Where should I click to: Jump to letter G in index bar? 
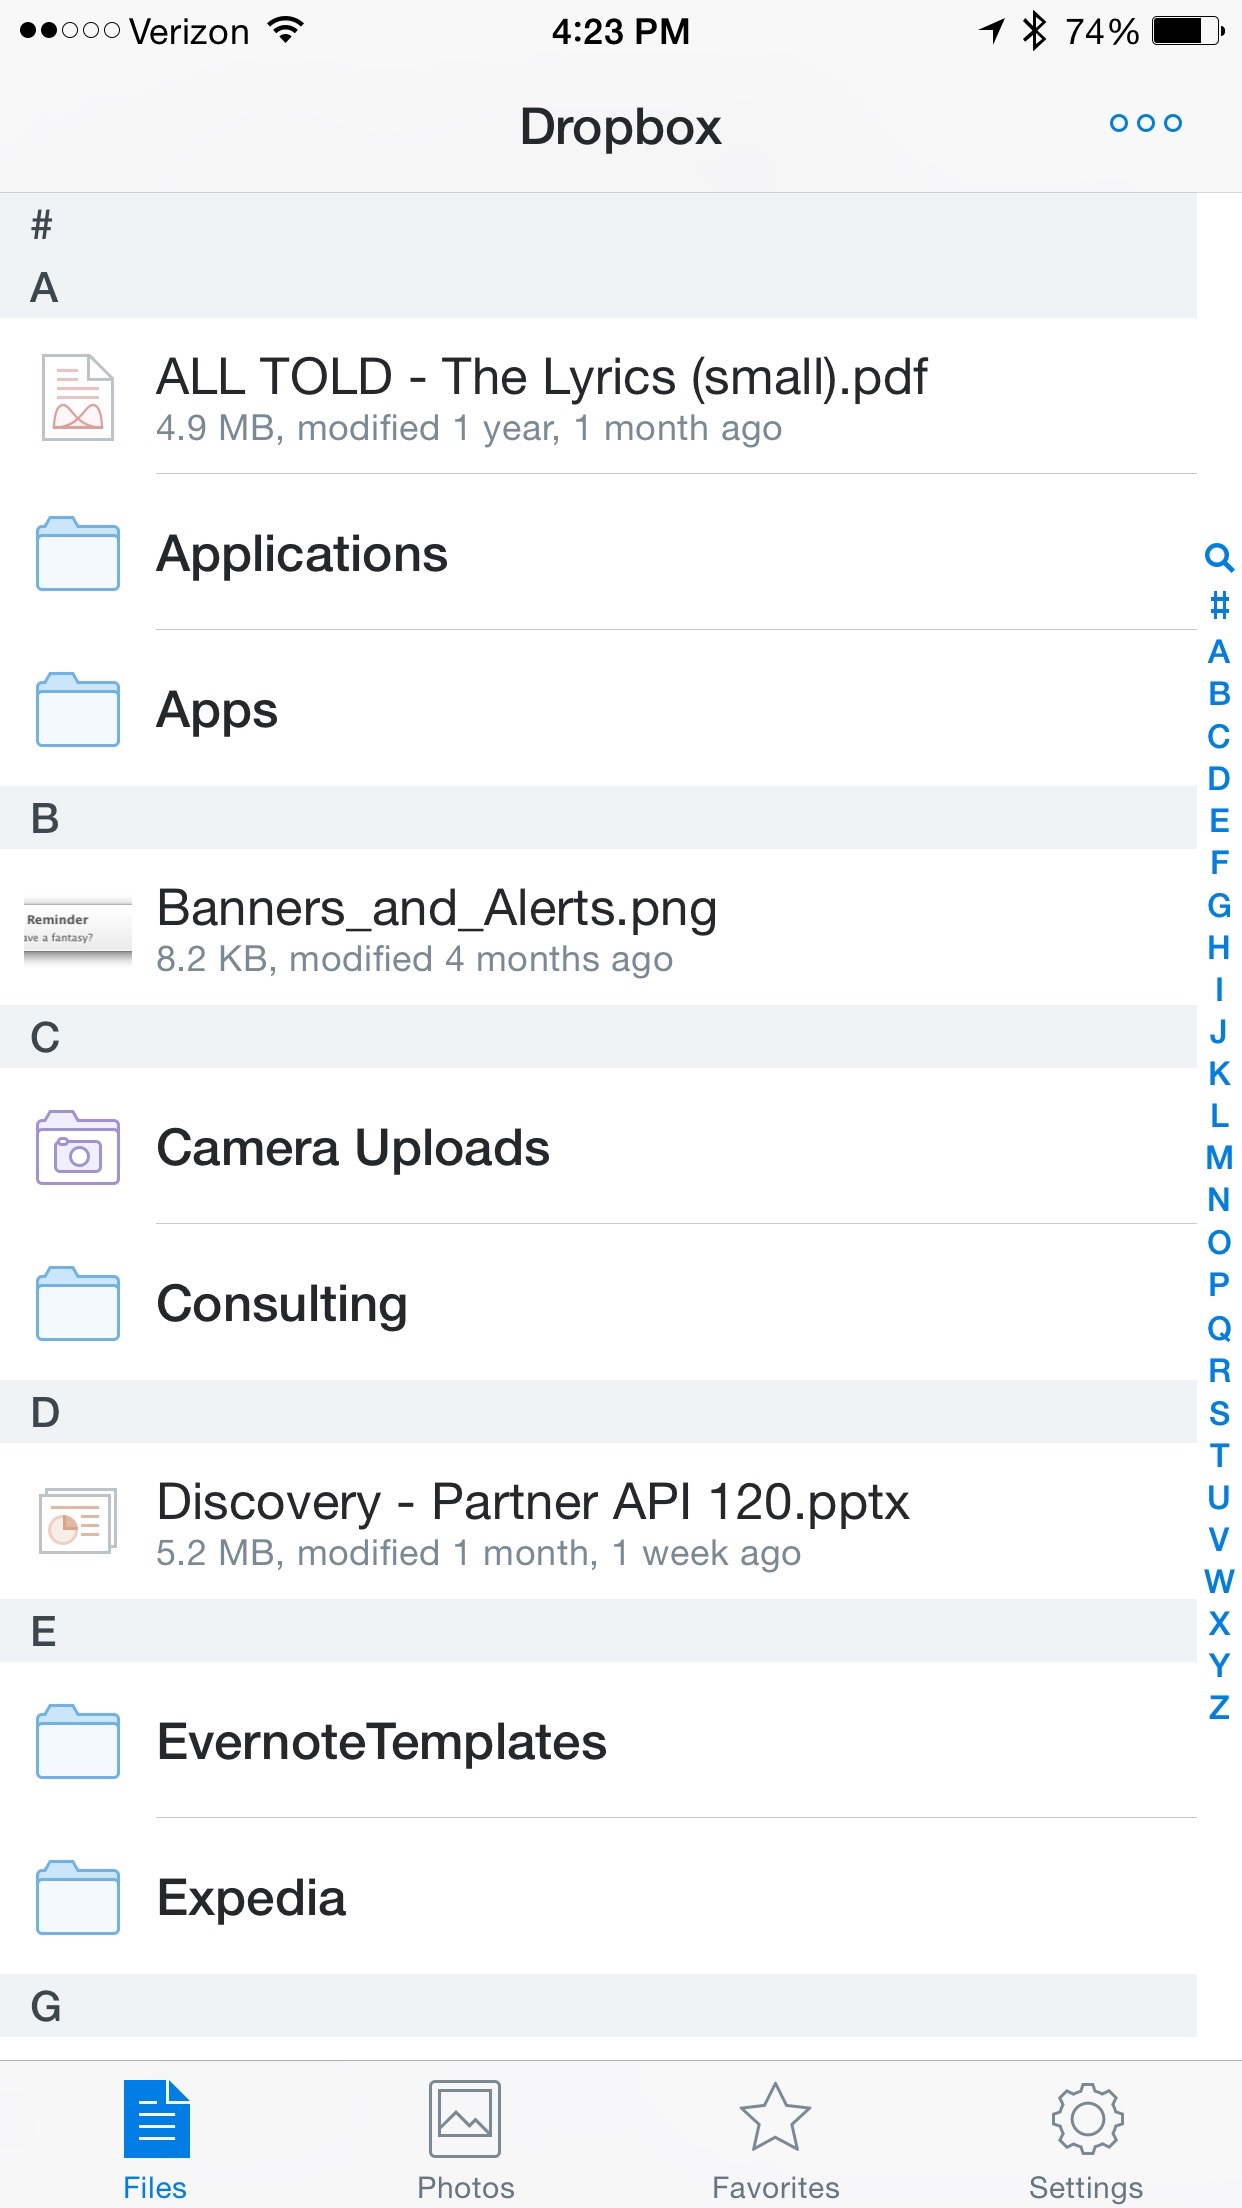click(1219, 906)
